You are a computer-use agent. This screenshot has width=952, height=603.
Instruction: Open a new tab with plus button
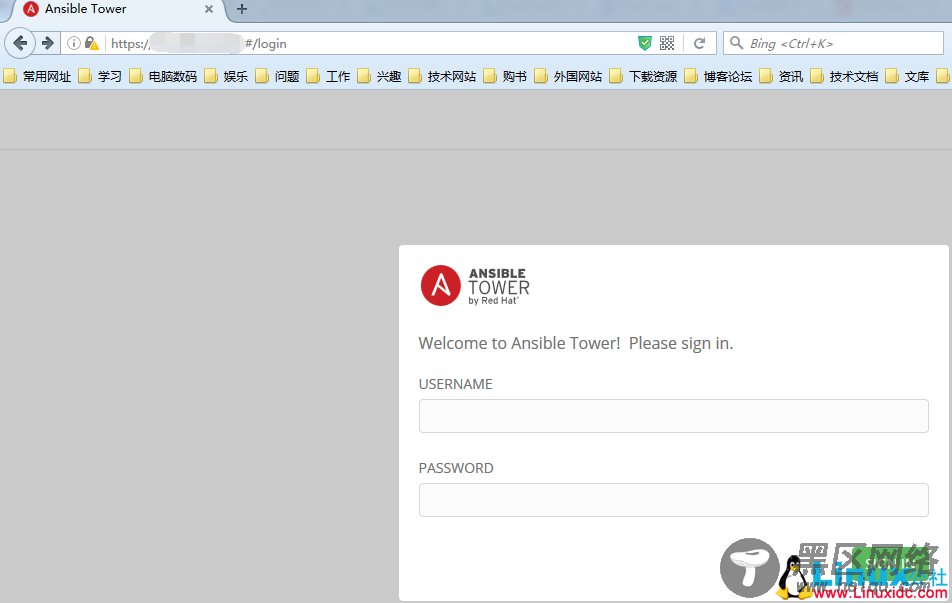click(242, 9)
